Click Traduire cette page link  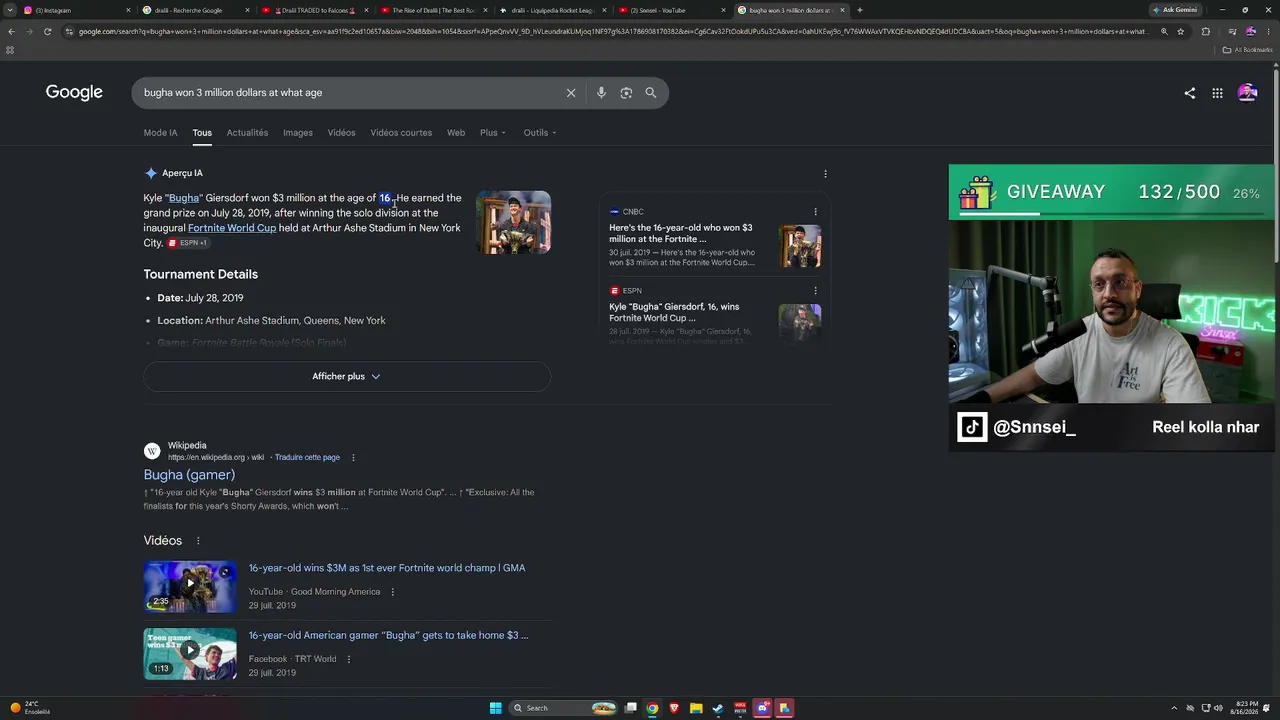307,458
